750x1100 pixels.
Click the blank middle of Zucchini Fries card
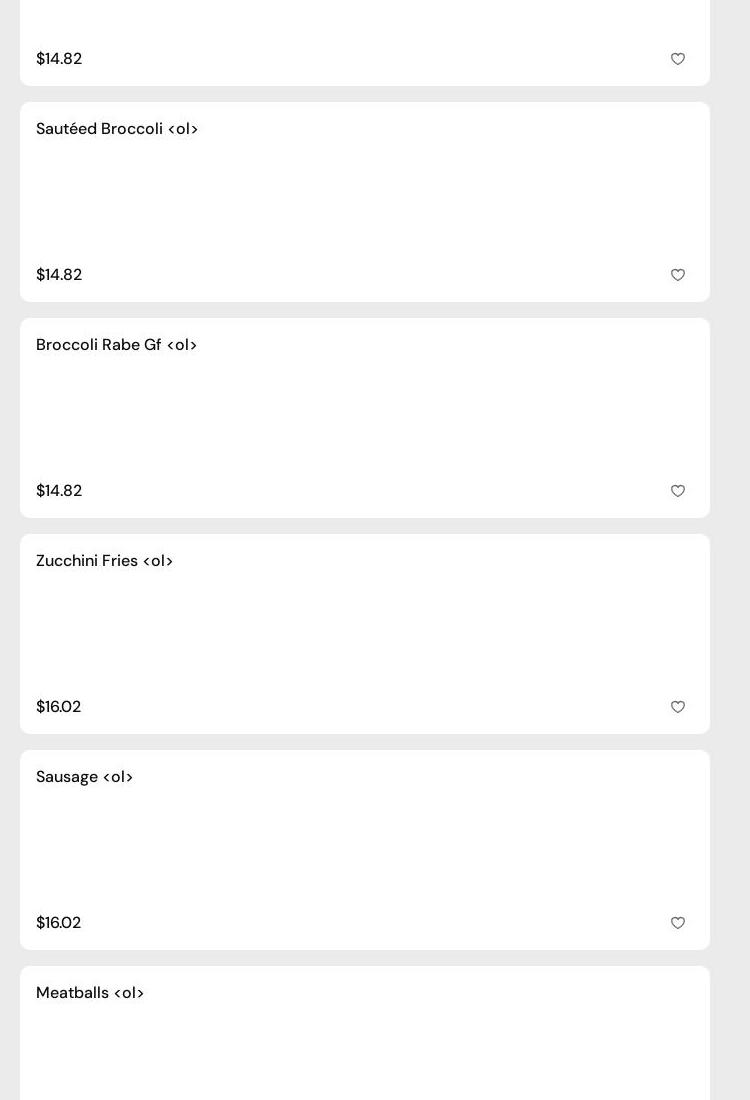365,634
